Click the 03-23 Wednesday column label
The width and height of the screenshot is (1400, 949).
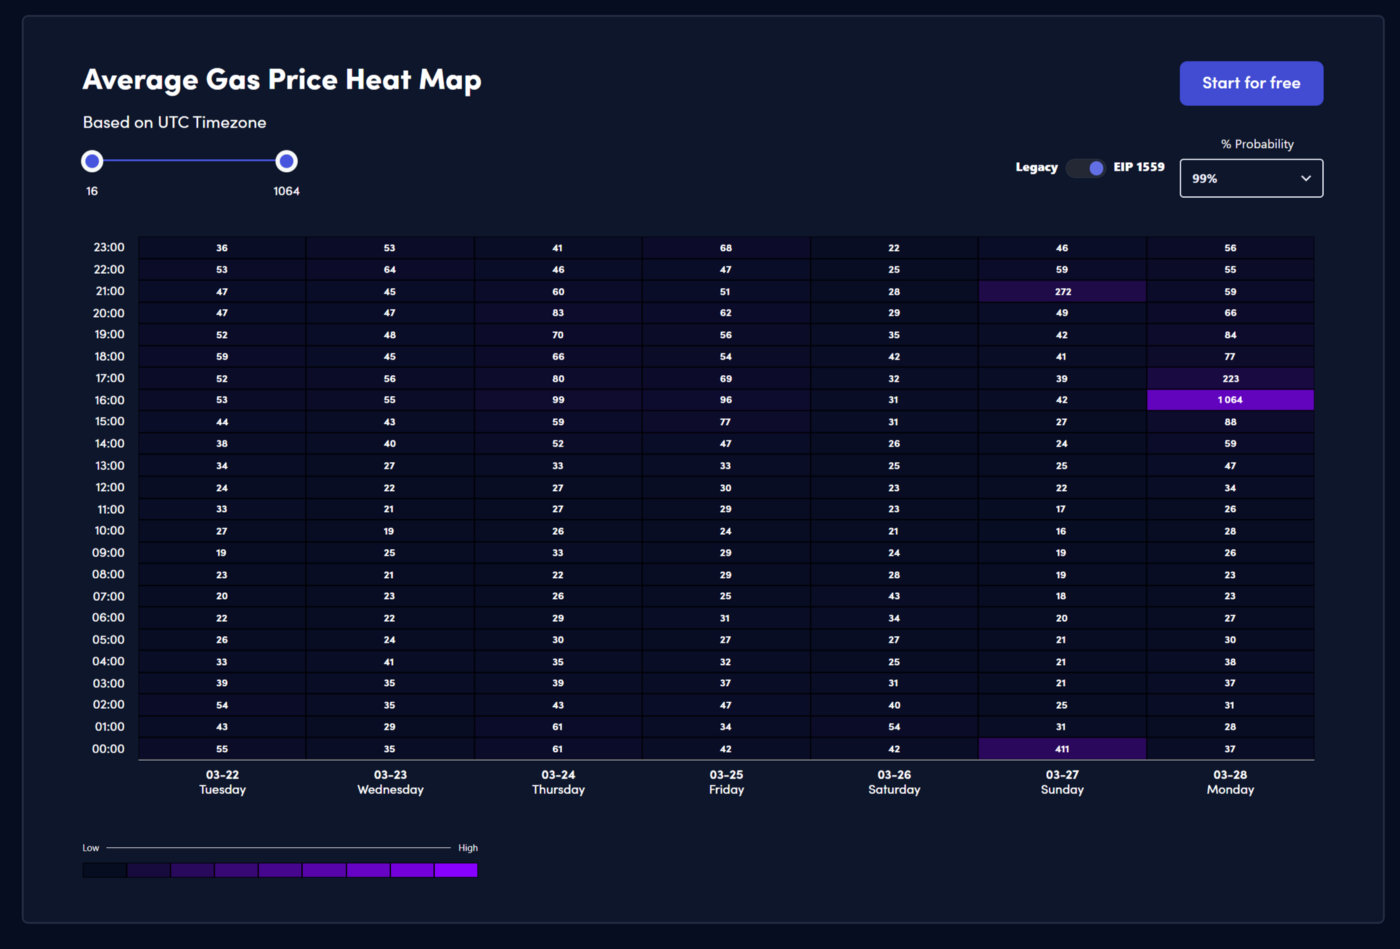390,782
